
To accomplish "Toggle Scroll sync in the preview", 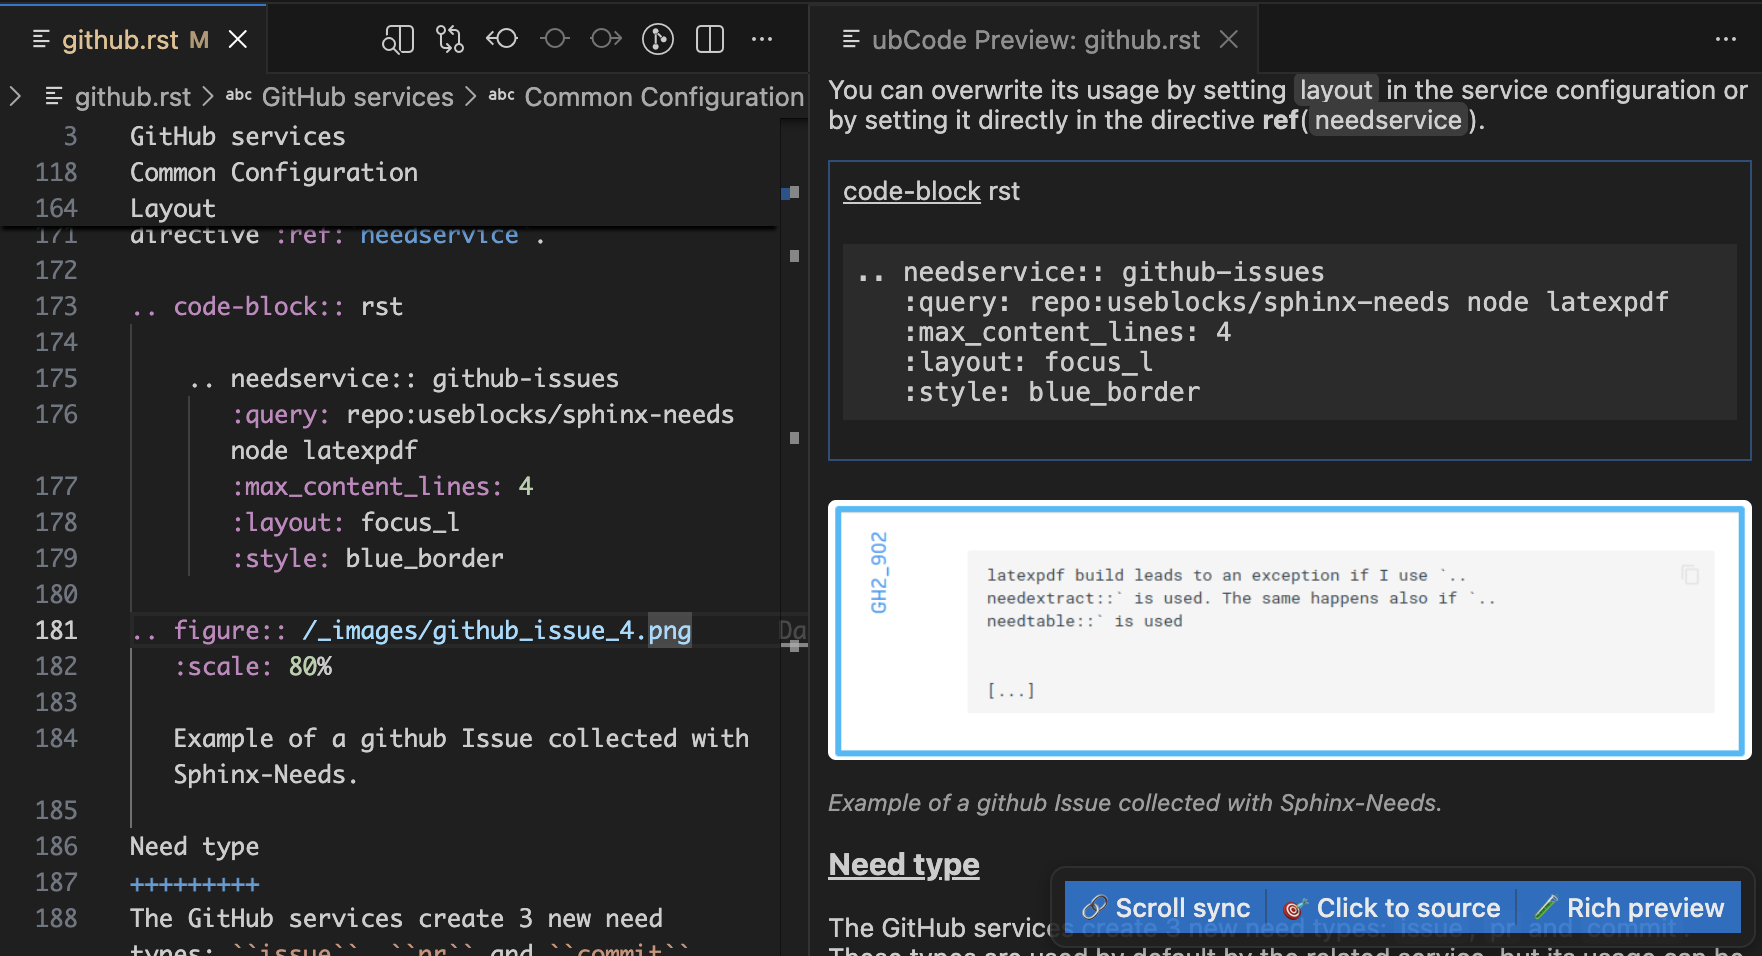I will (1166, 908).
